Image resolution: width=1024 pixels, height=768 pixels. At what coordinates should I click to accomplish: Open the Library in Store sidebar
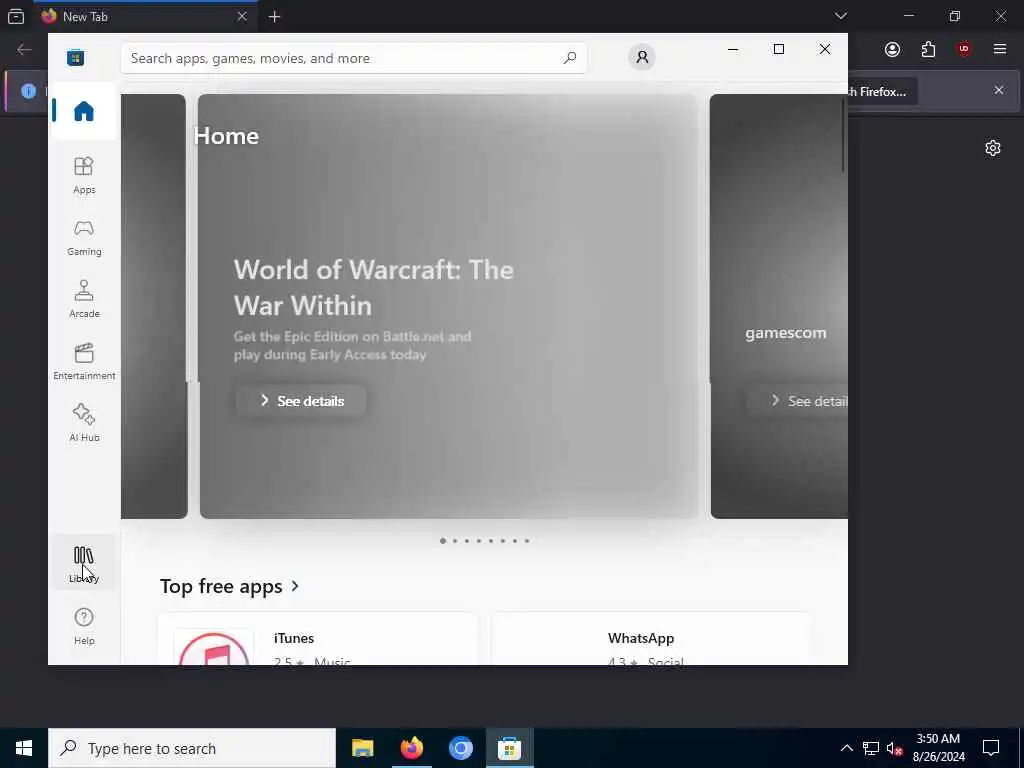point(84,564)
